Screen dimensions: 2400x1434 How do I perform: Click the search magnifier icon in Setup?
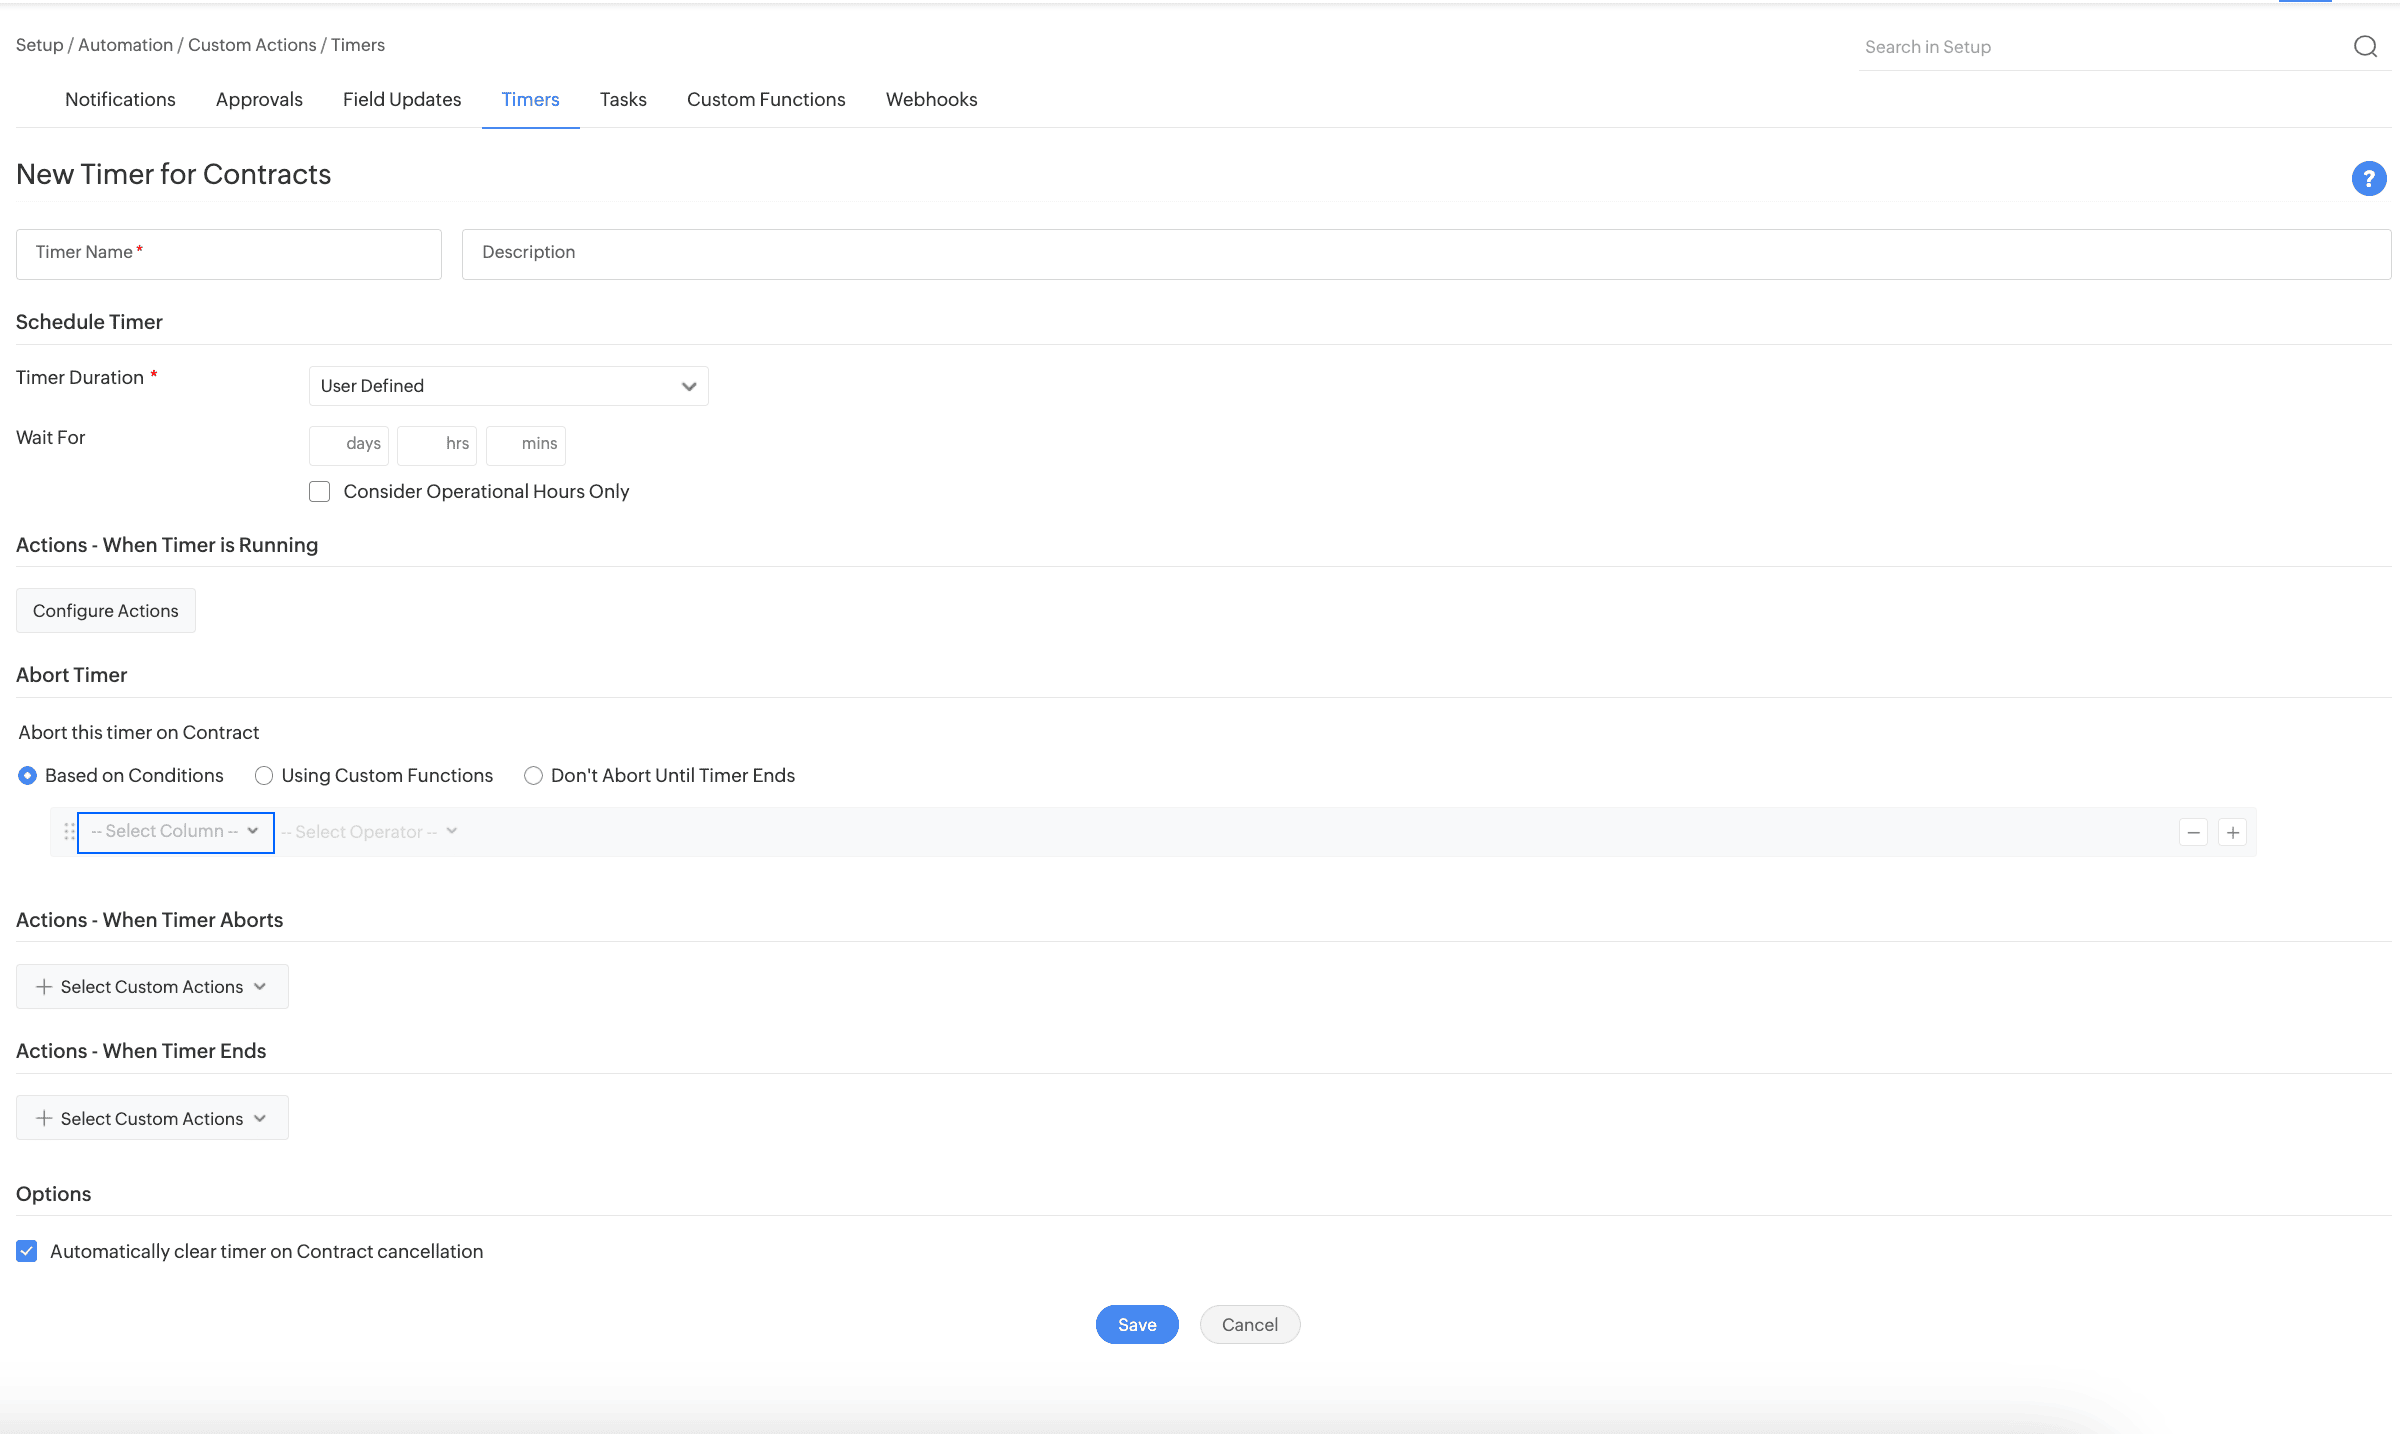[2365, 47]
